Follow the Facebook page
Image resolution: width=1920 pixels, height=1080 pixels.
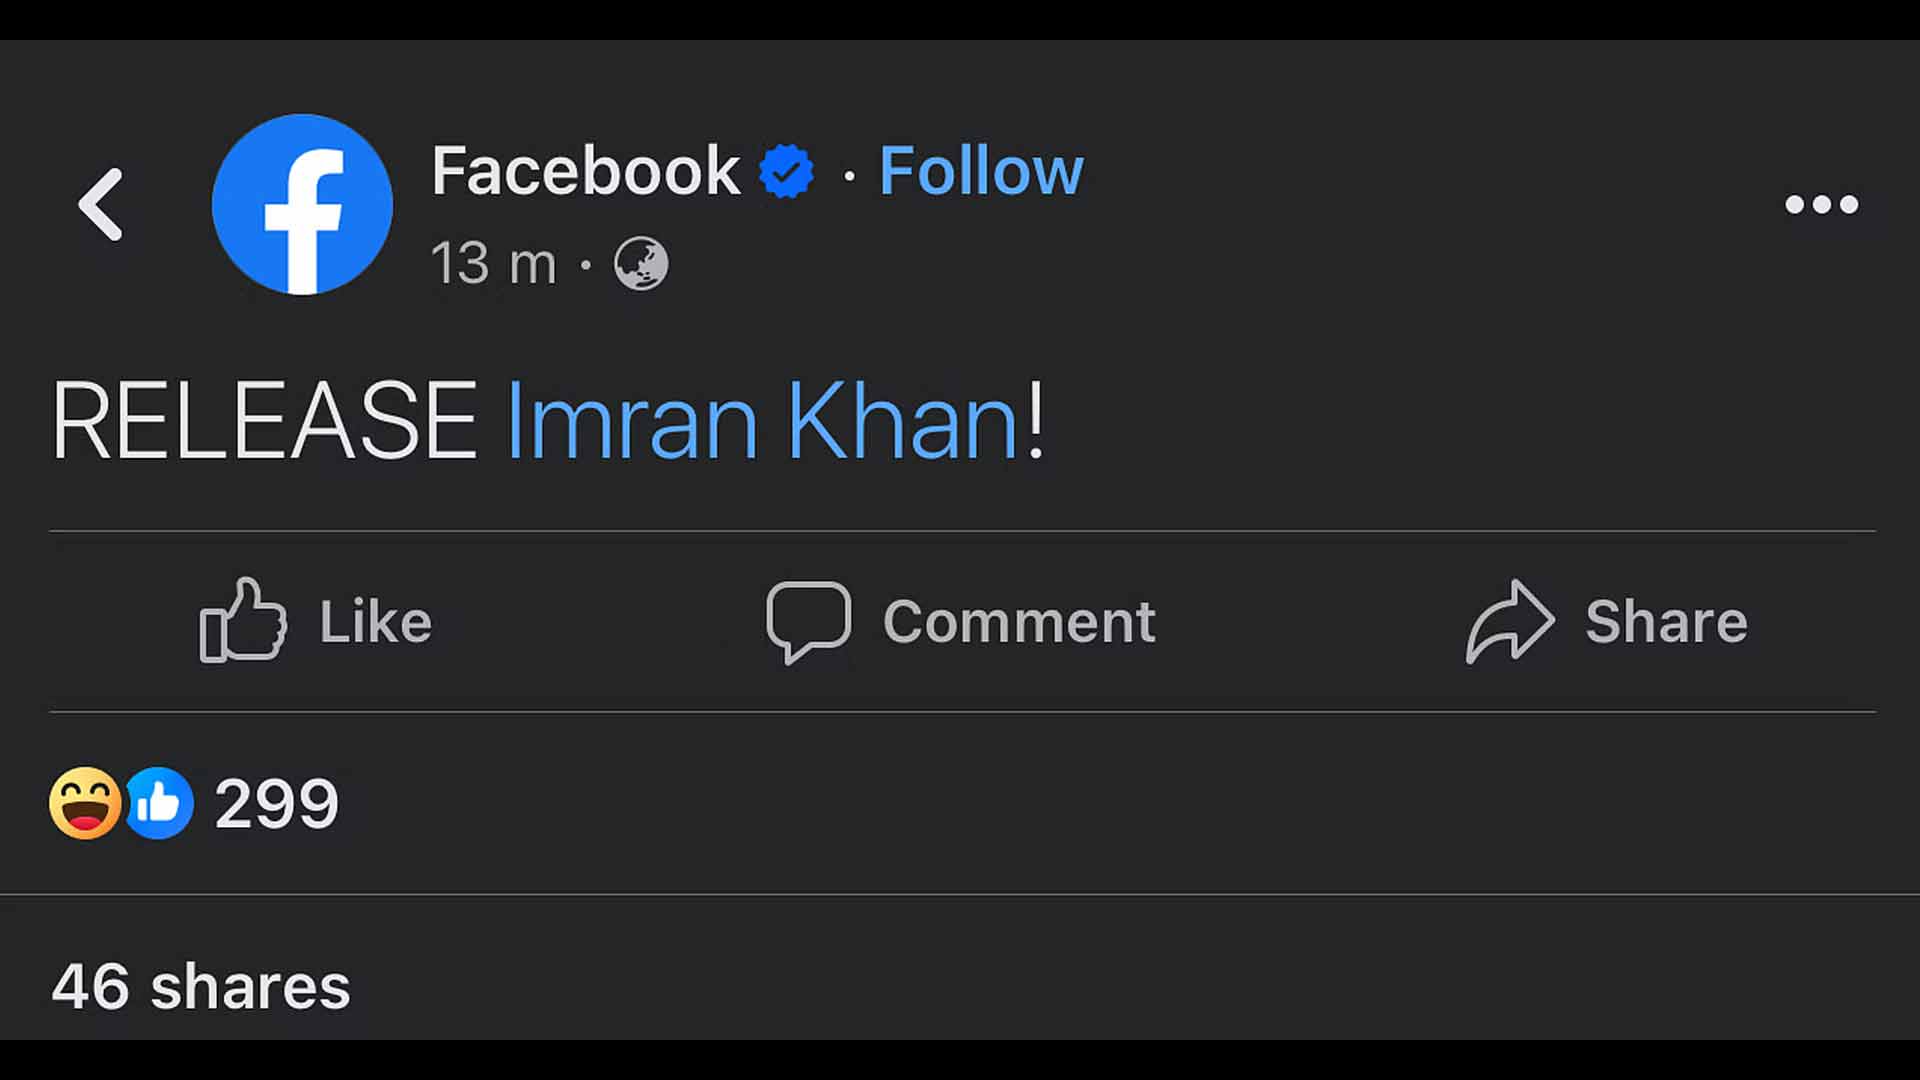980,171
